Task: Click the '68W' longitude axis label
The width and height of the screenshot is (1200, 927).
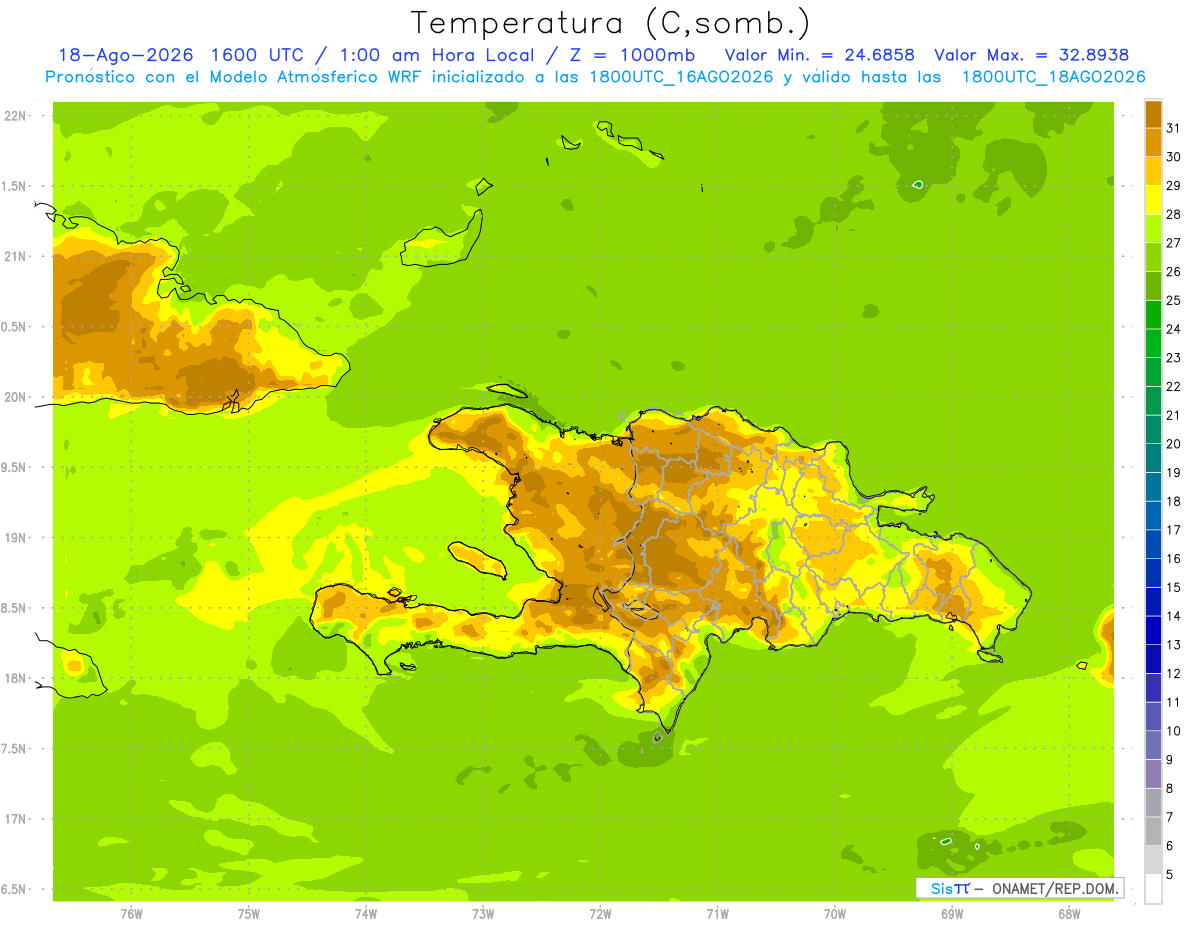Action: pos(1069,914)
